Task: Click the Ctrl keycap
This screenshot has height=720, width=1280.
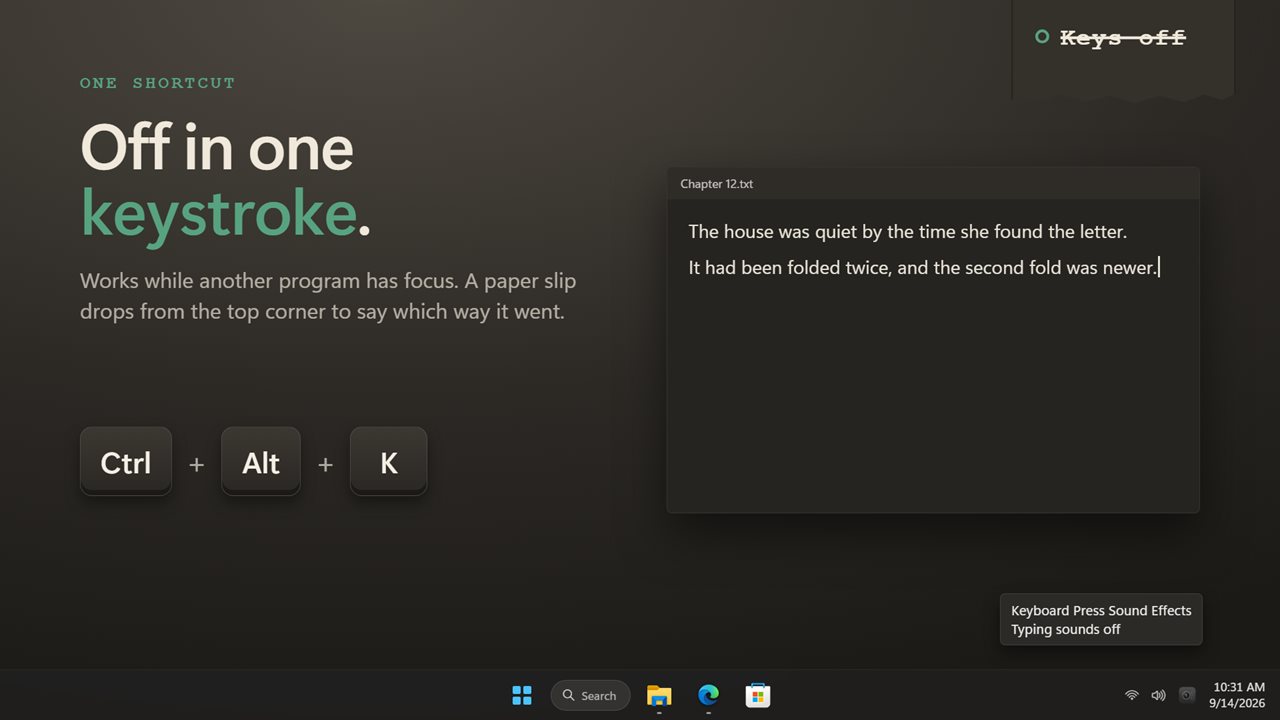Action: click(126, 461)
